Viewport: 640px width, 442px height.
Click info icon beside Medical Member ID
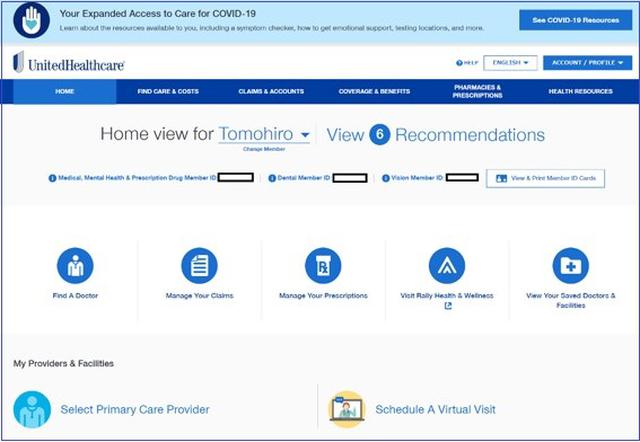(x=52, y=178)
